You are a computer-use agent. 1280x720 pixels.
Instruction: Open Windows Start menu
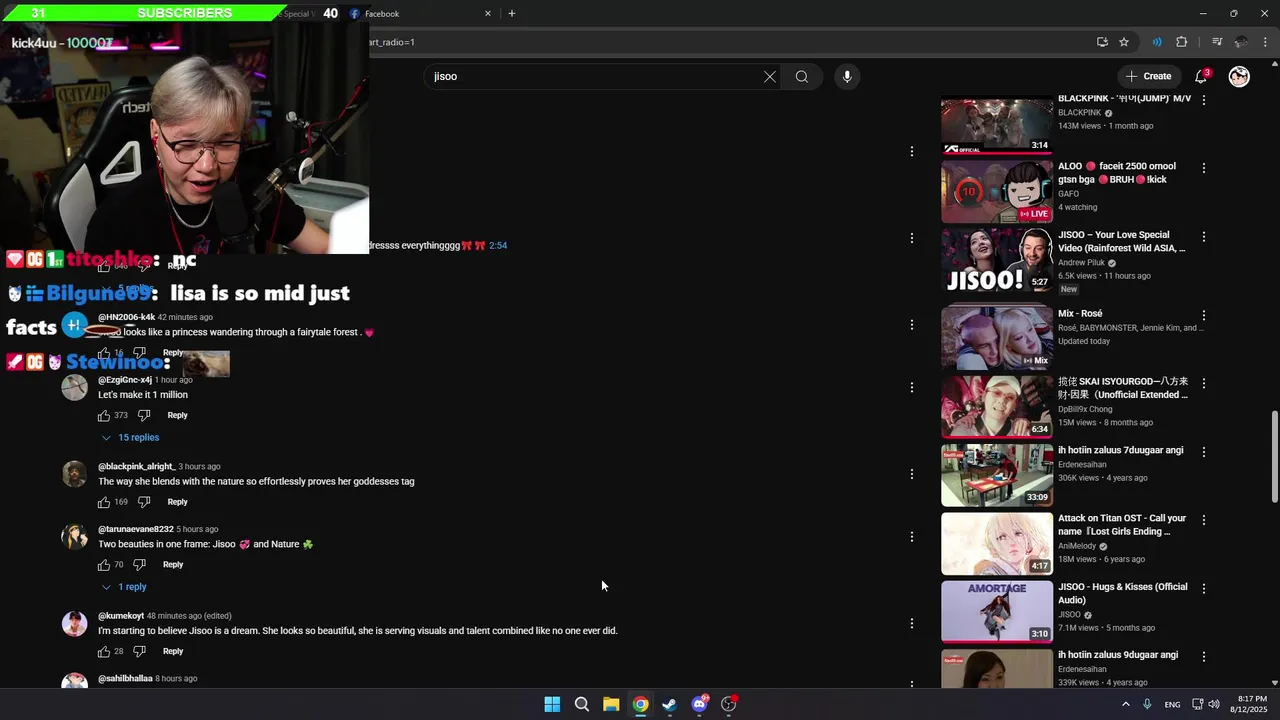click(x=552, y=704)
